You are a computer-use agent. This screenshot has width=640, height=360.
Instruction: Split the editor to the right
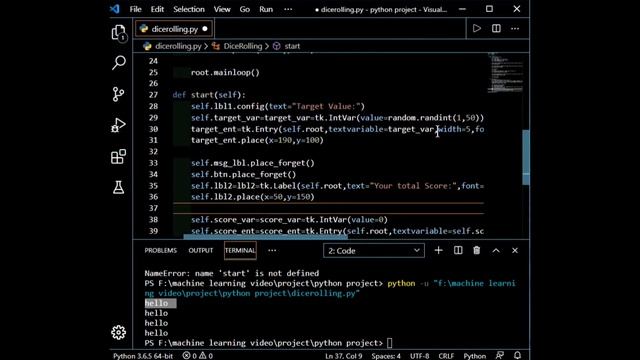tap(496, 29)
